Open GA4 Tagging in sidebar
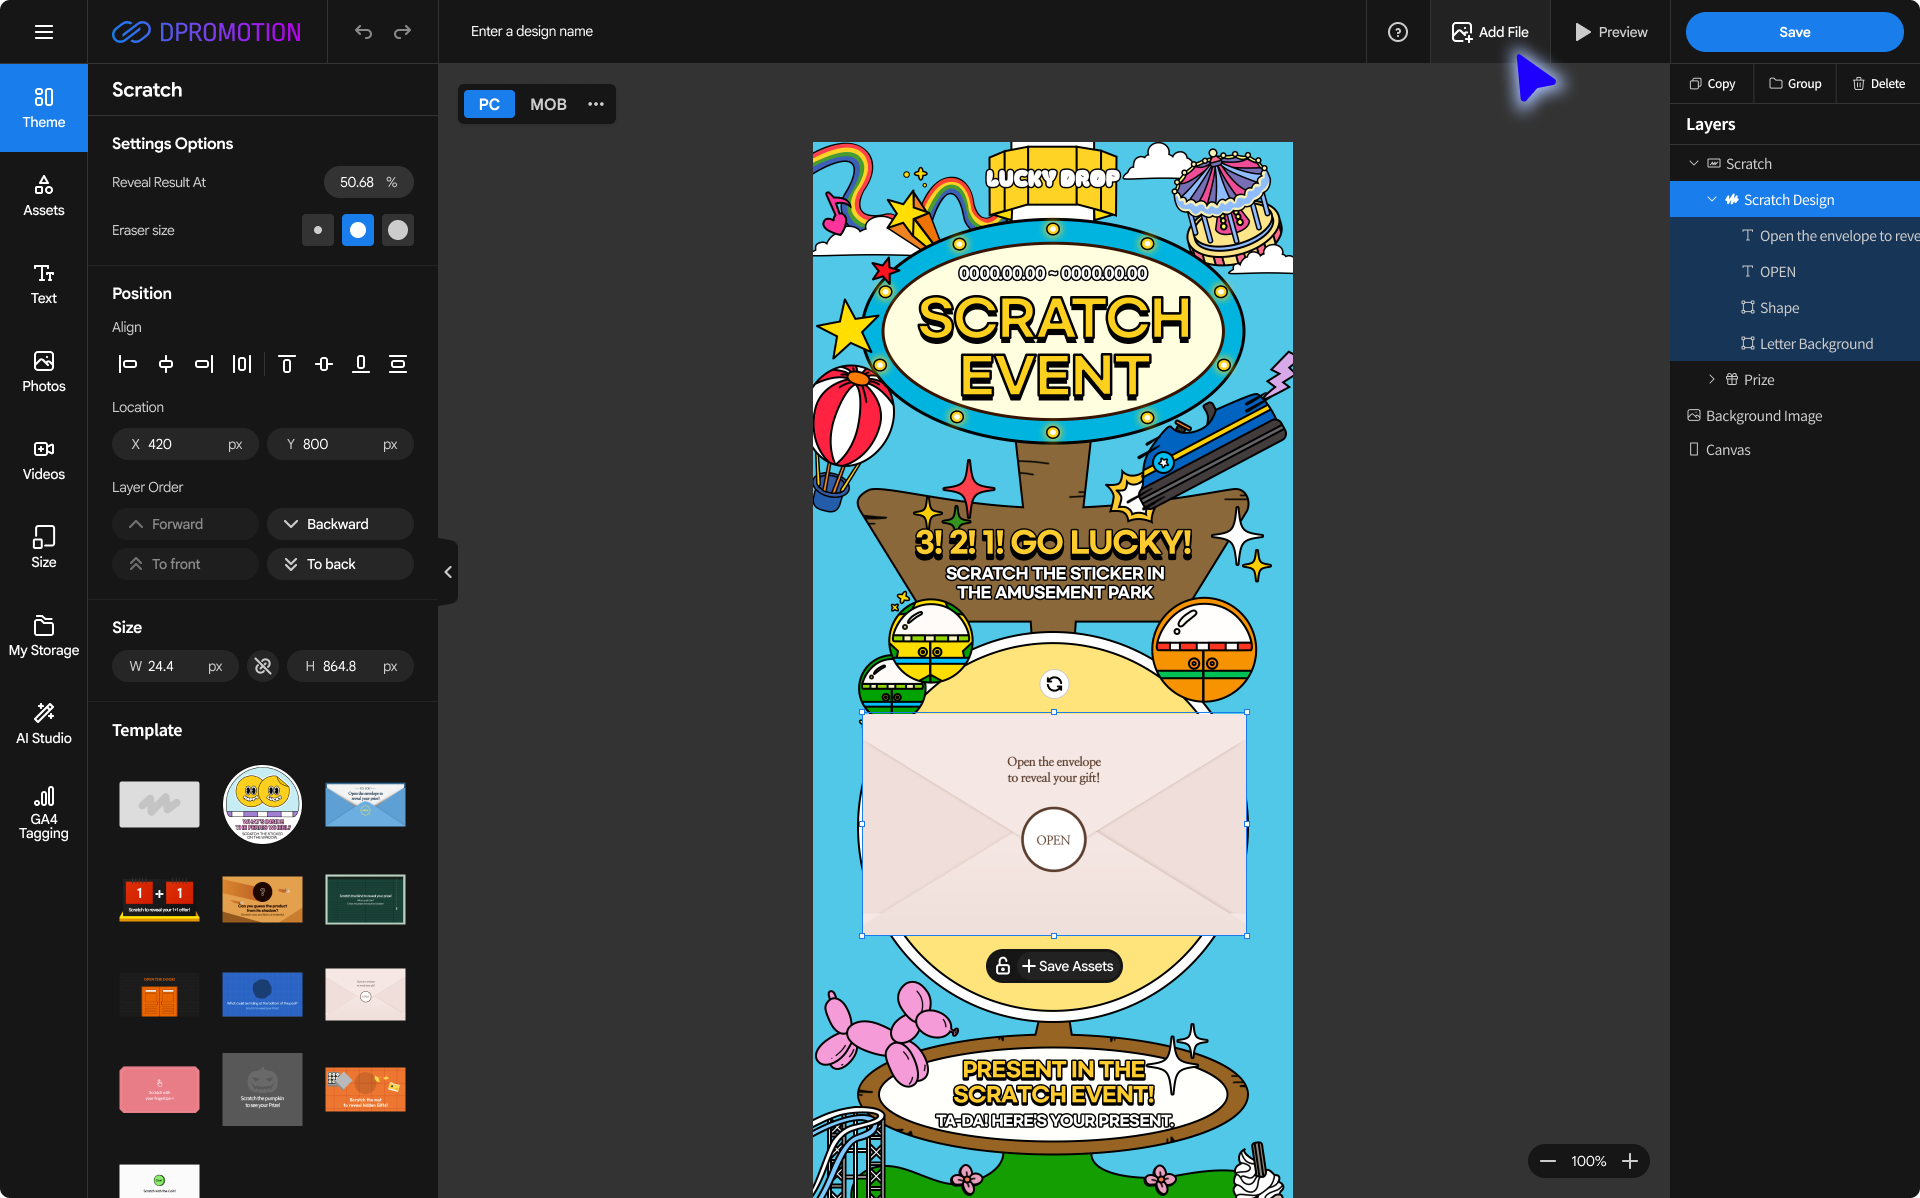Image resolution: width=1920 pixels, height=1198 pixels. click(x=44, y=811)
